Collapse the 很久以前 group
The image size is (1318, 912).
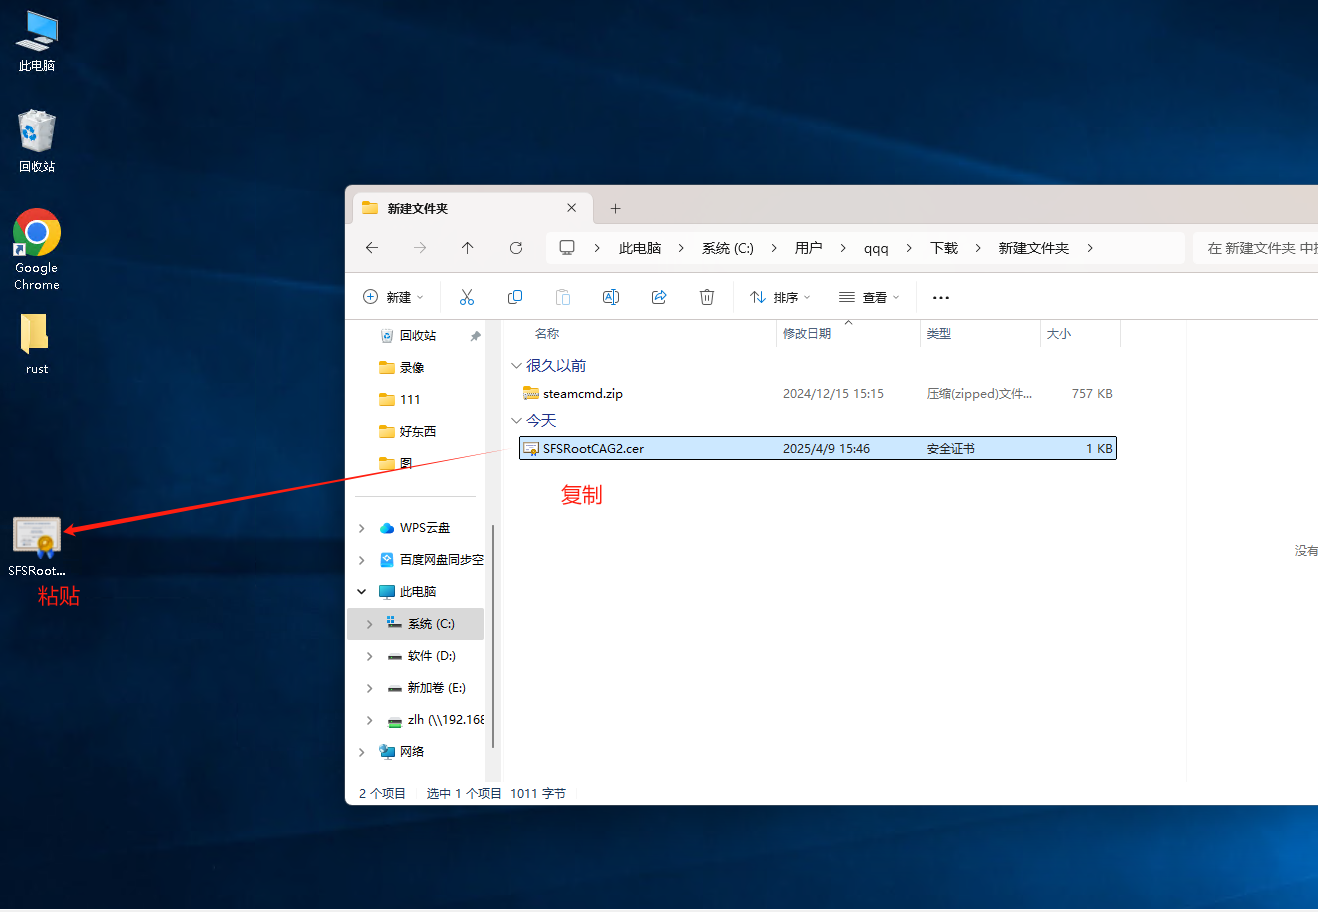click(x=516, y=366)
